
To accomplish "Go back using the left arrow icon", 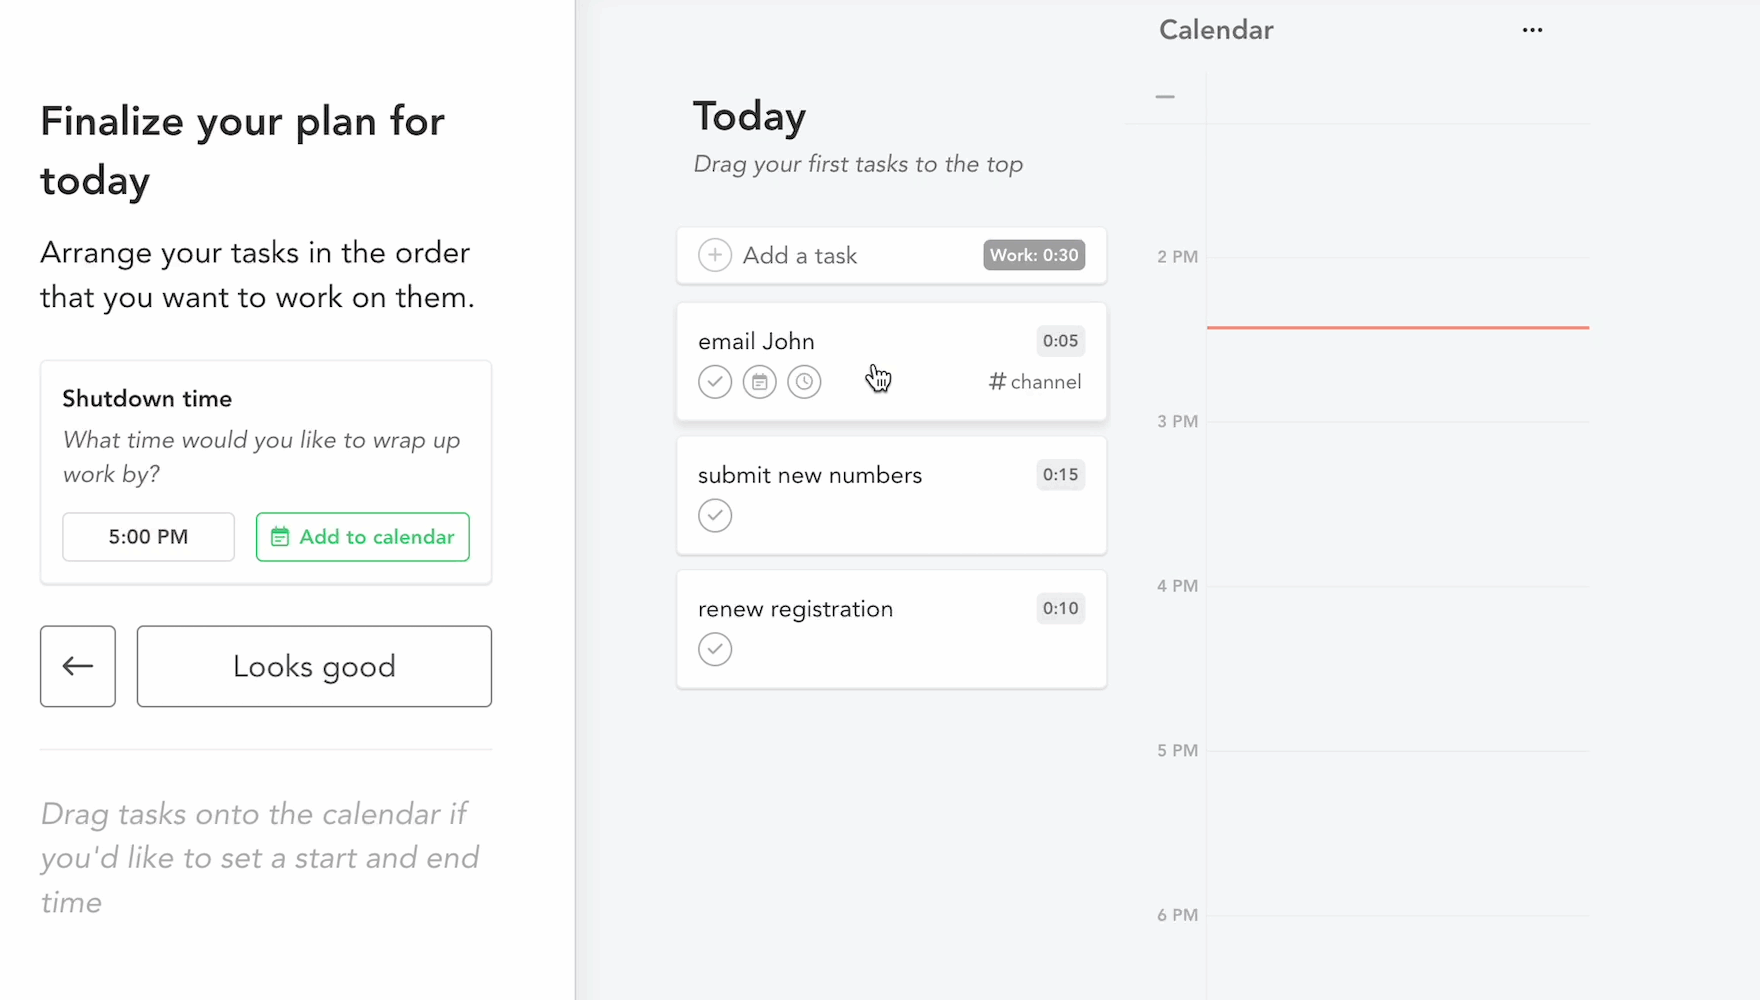I will [77, 666].
